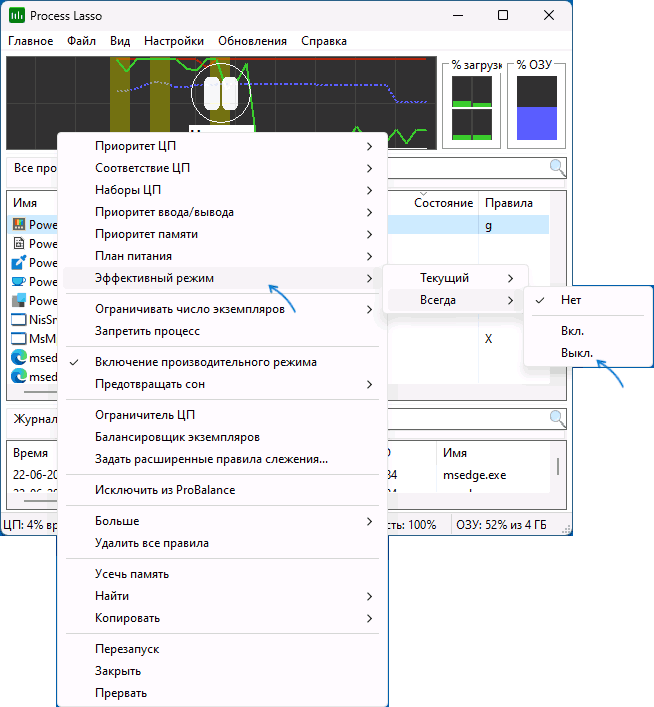Expand the Приоритет памяти submenu

[223, 234]
